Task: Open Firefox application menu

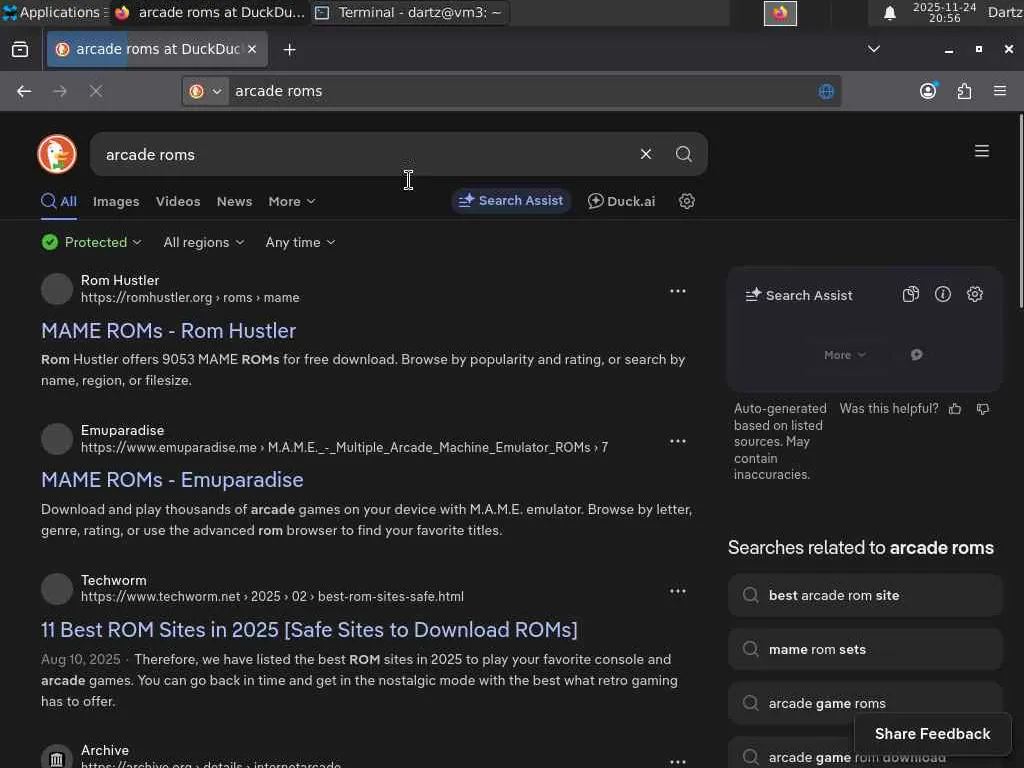Action: (1000, 91)
